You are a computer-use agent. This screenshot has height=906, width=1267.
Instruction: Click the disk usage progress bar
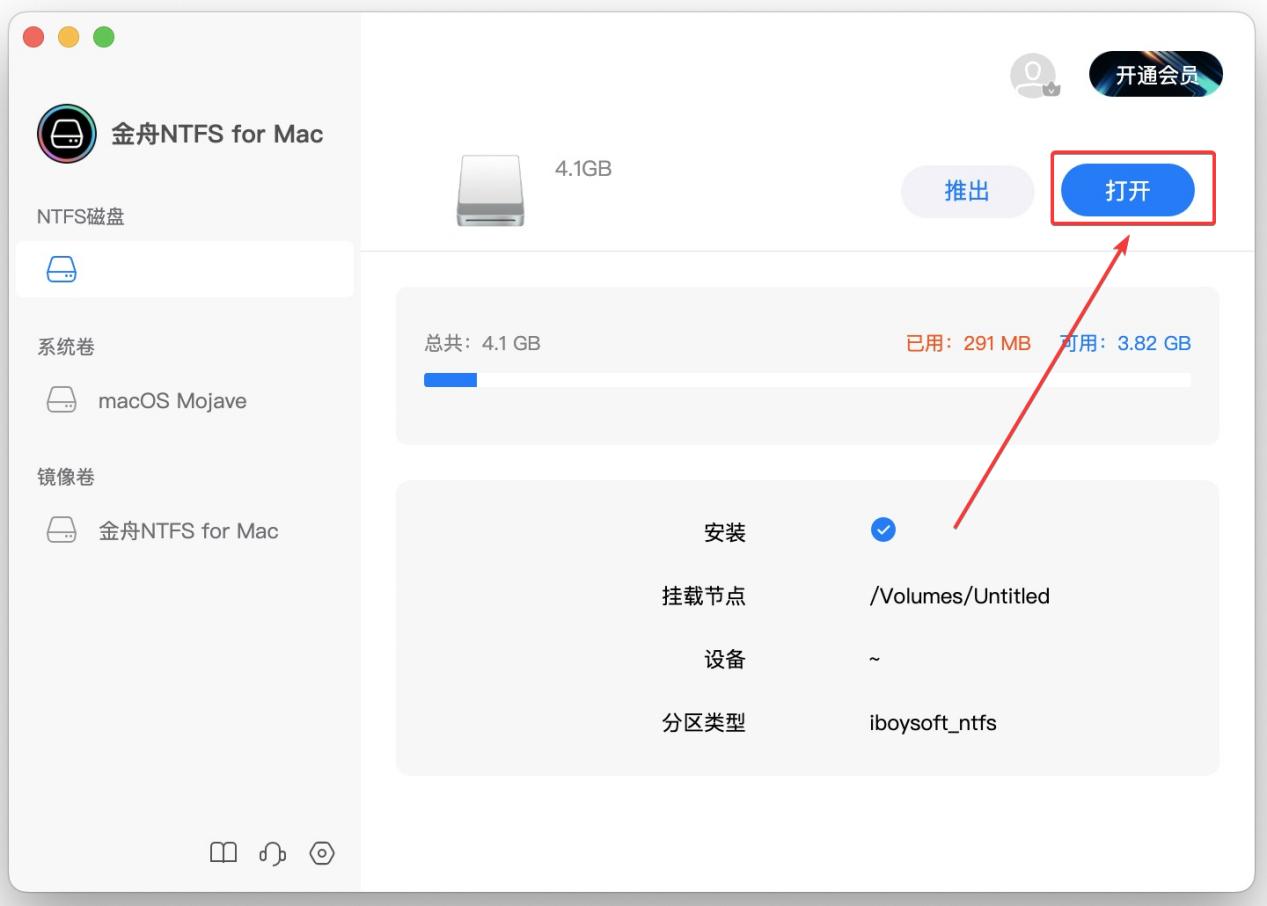point(807,379)
